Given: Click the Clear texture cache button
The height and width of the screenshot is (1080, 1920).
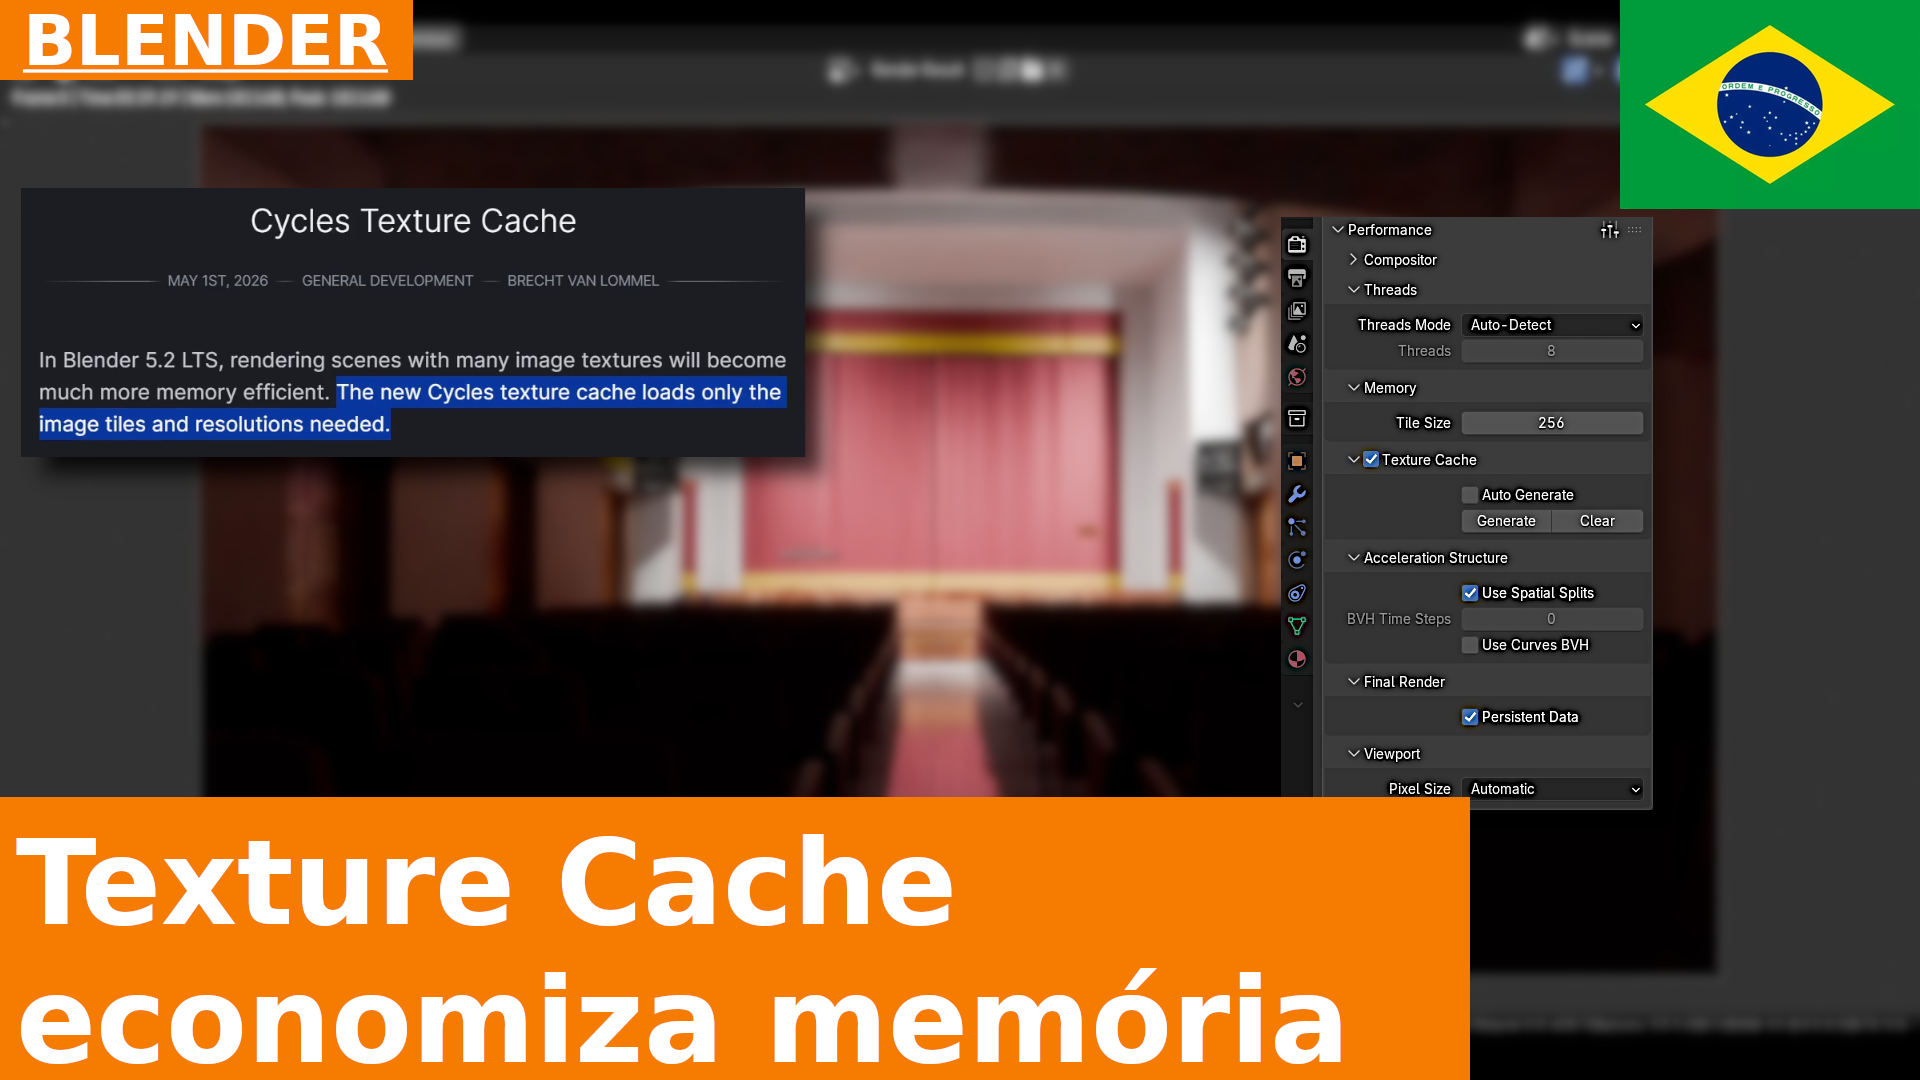Looking at the screenshot, I should (1597, 521).
